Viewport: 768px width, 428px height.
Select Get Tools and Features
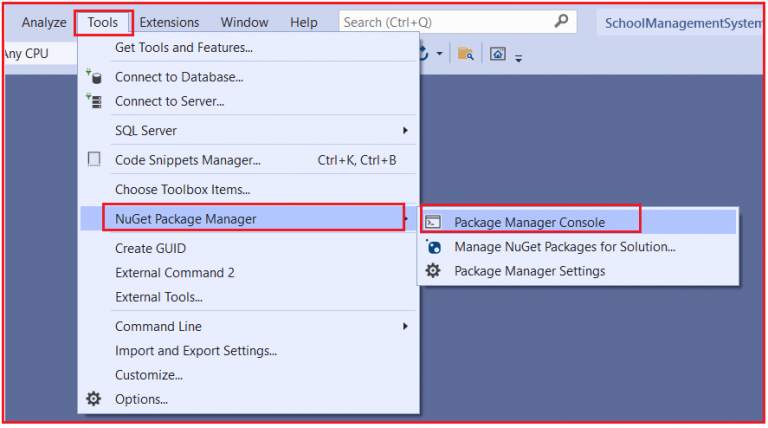[x=183, y=47]
